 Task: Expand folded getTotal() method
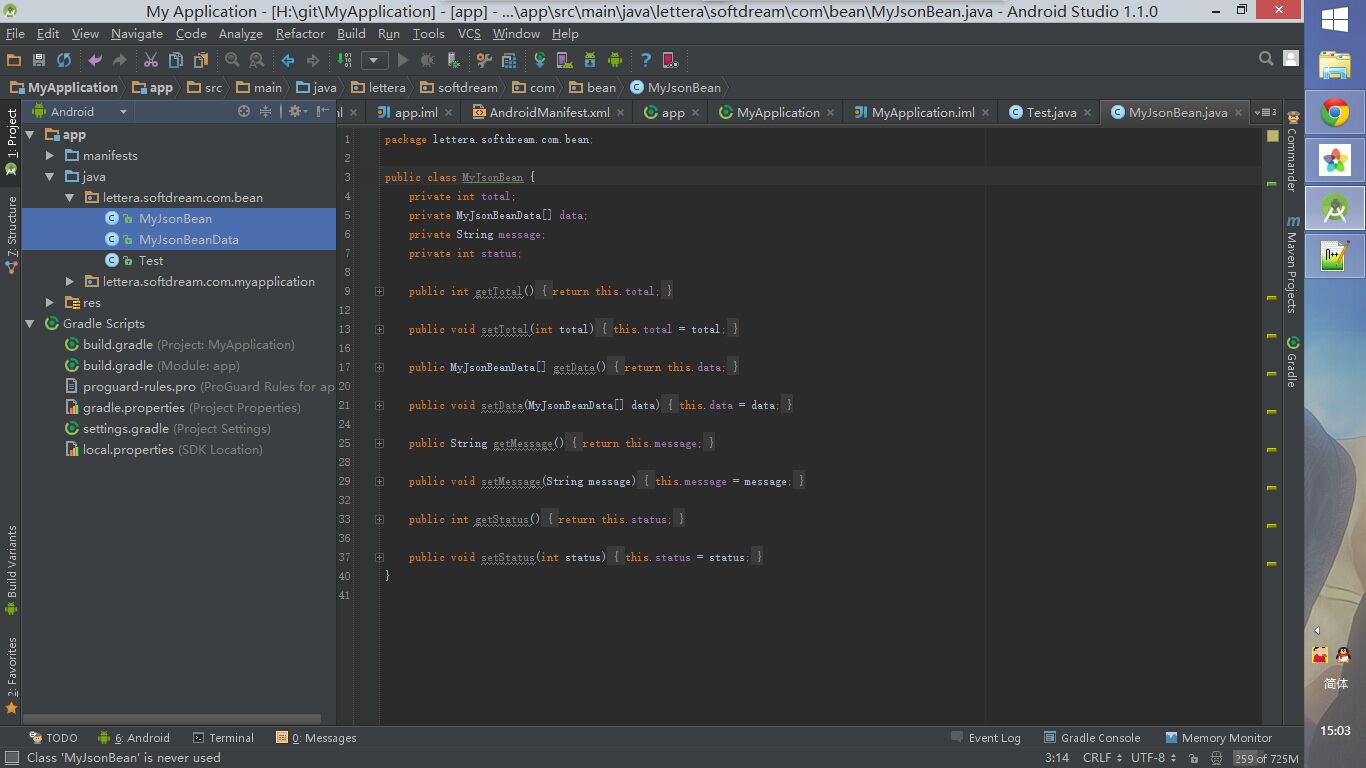380,291
